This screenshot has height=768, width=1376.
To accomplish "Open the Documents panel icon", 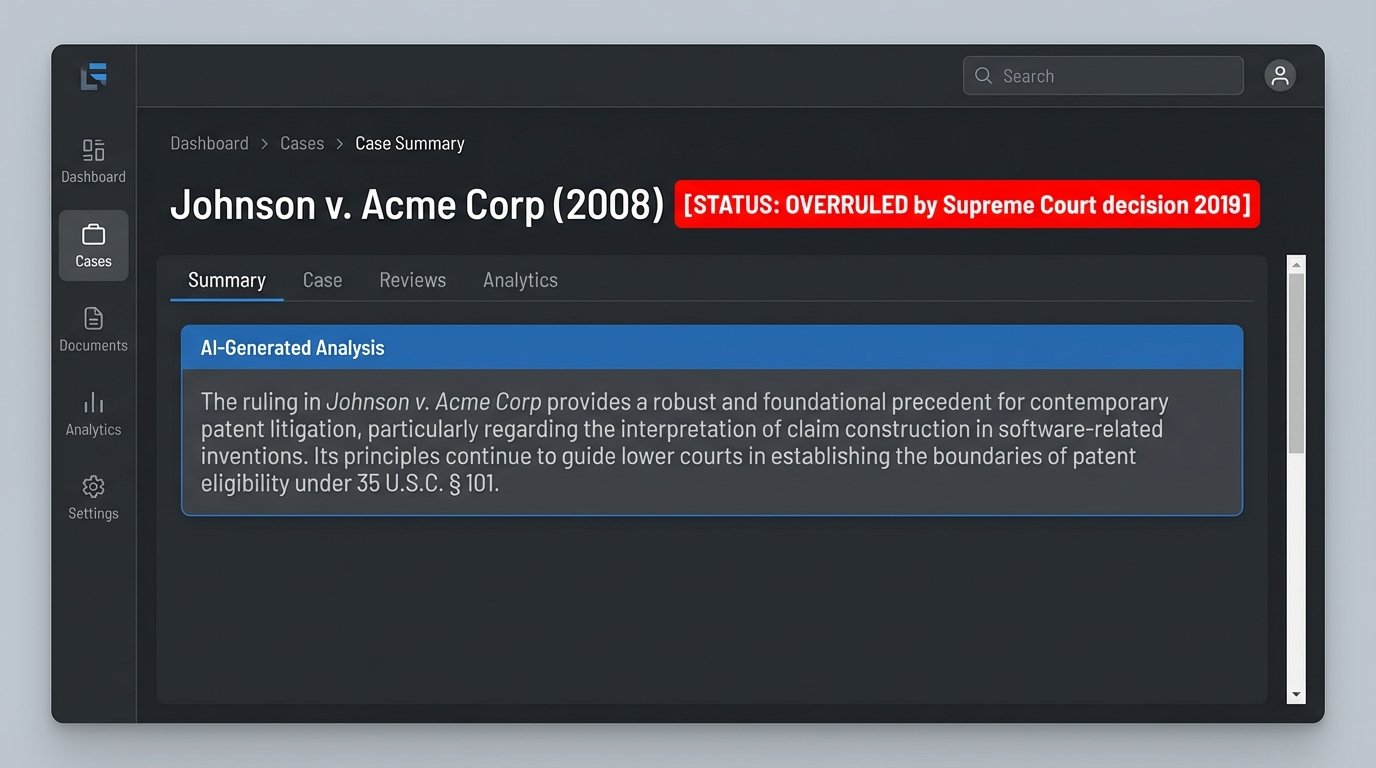I will [x=93, y=320].
